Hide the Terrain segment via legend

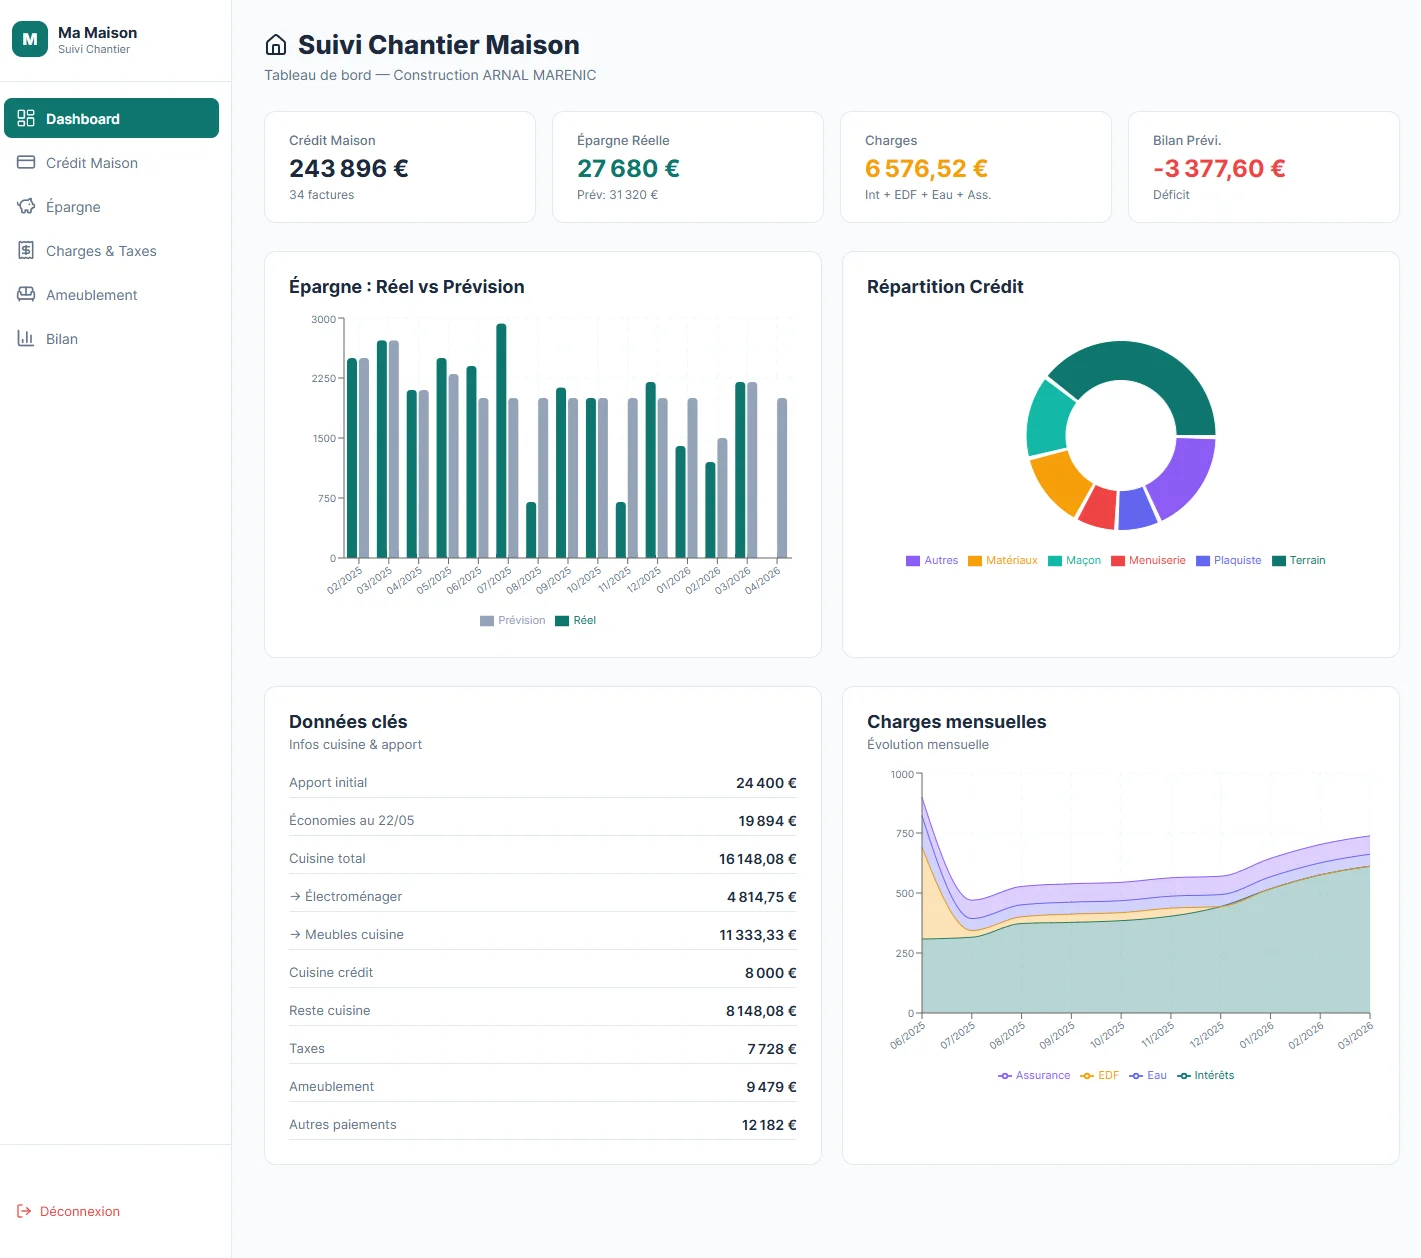pos(1298,560)
